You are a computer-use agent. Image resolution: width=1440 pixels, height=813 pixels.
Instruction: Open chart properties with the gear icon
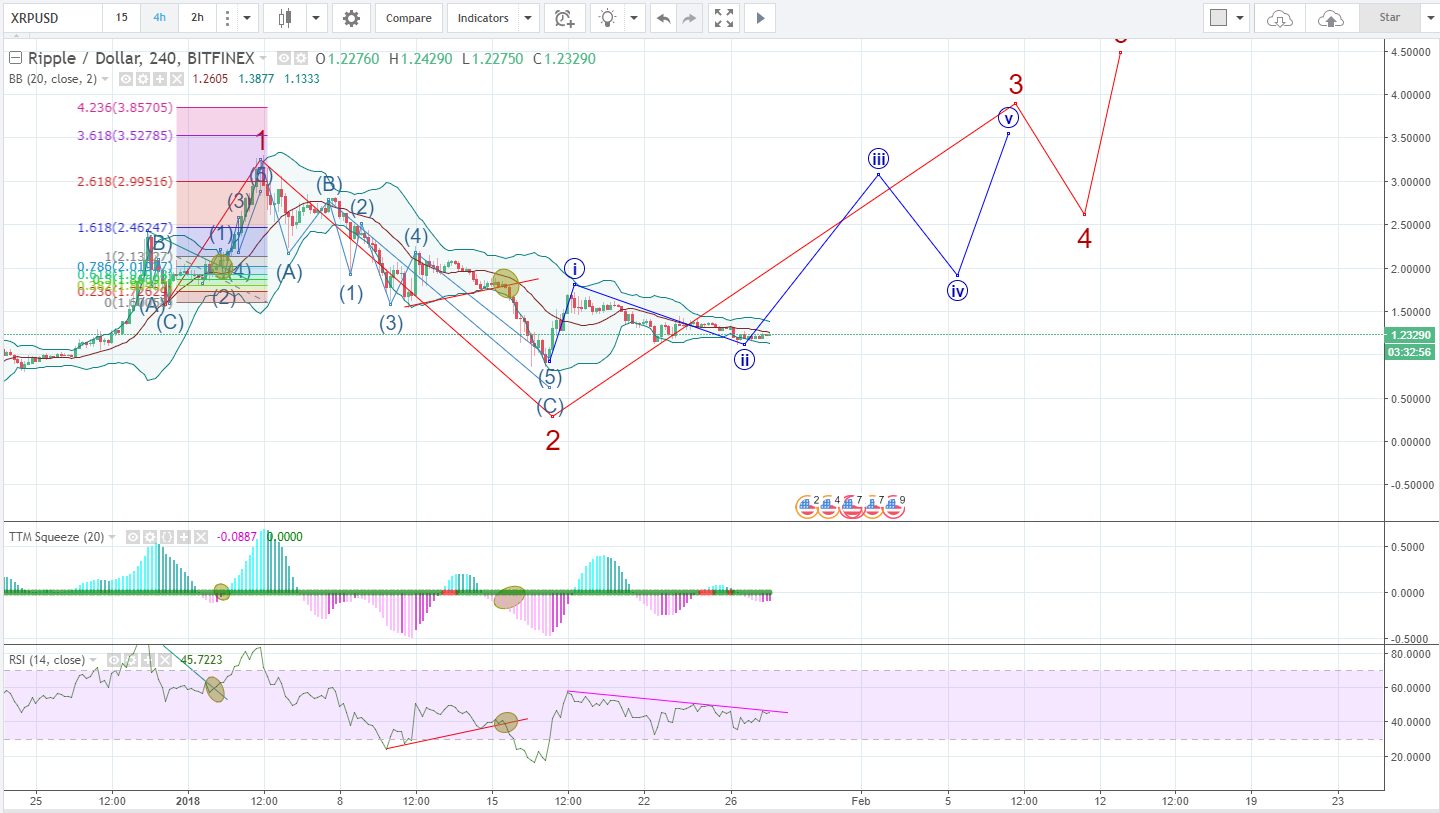(351, 17)
